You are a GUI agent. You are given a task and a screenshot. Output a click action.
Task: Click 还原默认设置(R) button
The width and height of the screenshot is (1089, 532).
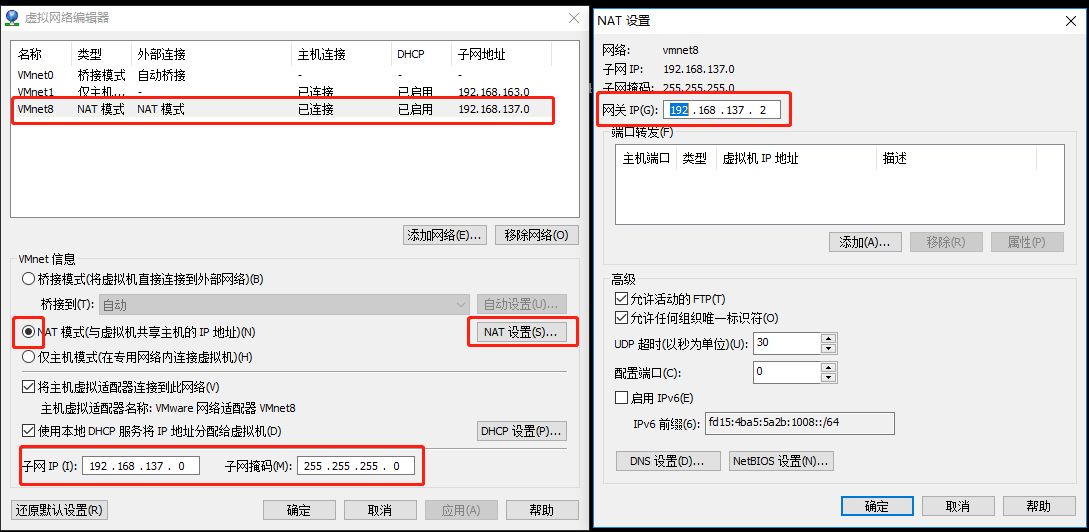click(x=60, y=510)
